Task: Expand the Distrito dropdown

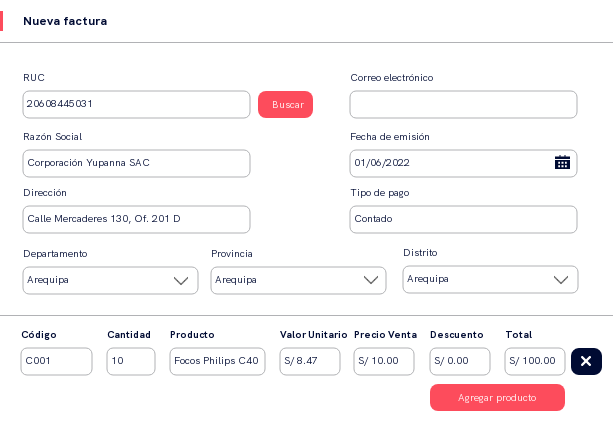Action: click(x=561, y=280)
